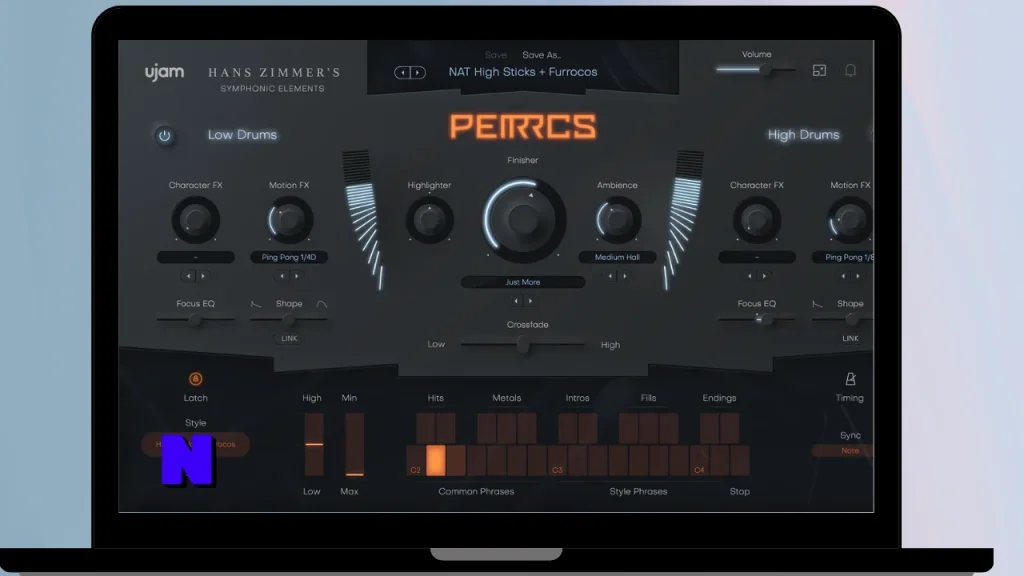Click the C3 key on keyboard
The width and height of the screenshot is (1024, 576).
click(557, 460)
